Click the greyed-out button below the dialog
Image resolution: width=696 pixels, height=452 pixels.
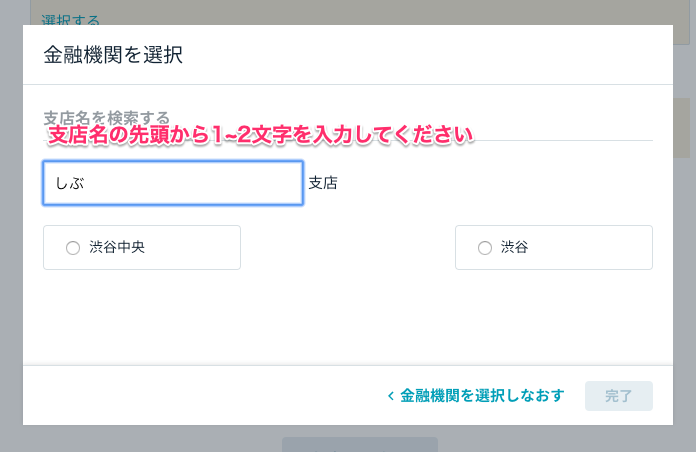(x=360, y=444)
